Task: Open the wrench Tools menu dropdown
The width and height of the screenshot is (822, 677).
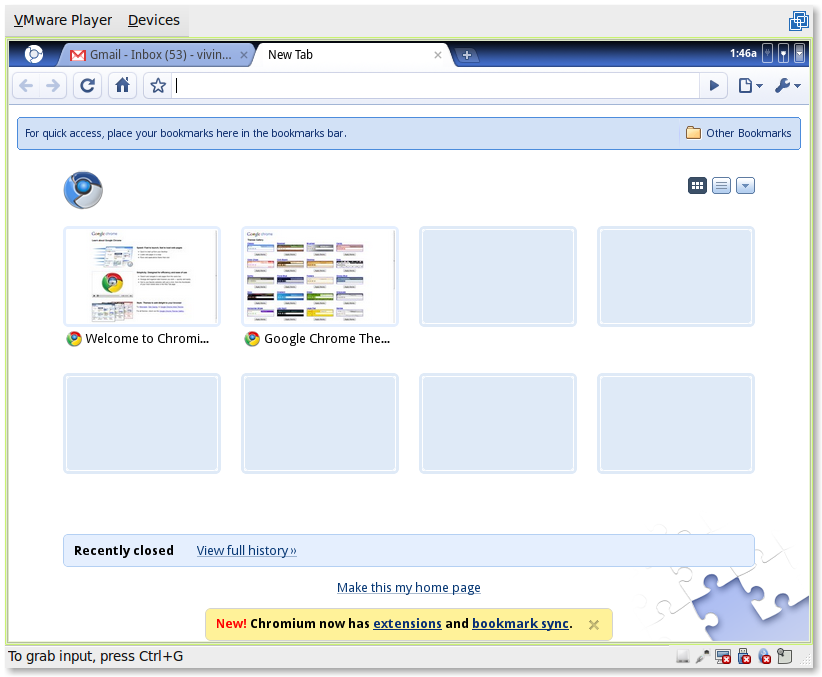Action: point(787,86)
